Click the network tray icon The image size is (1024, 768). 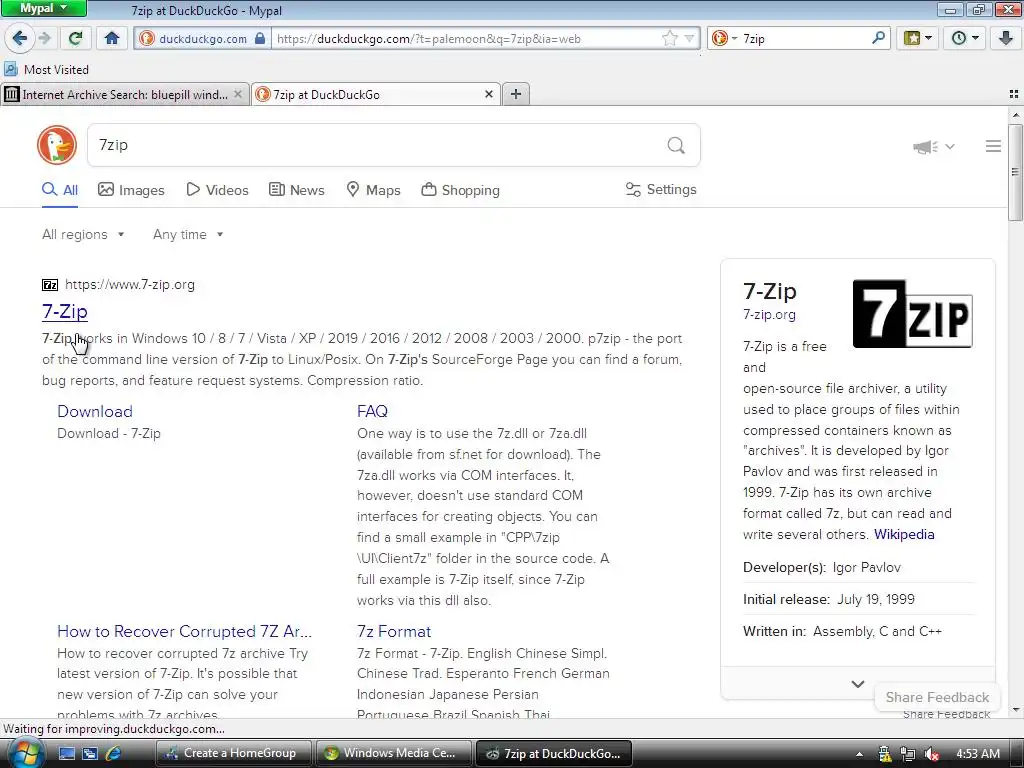pyautogui.click(x=908, y=754)
